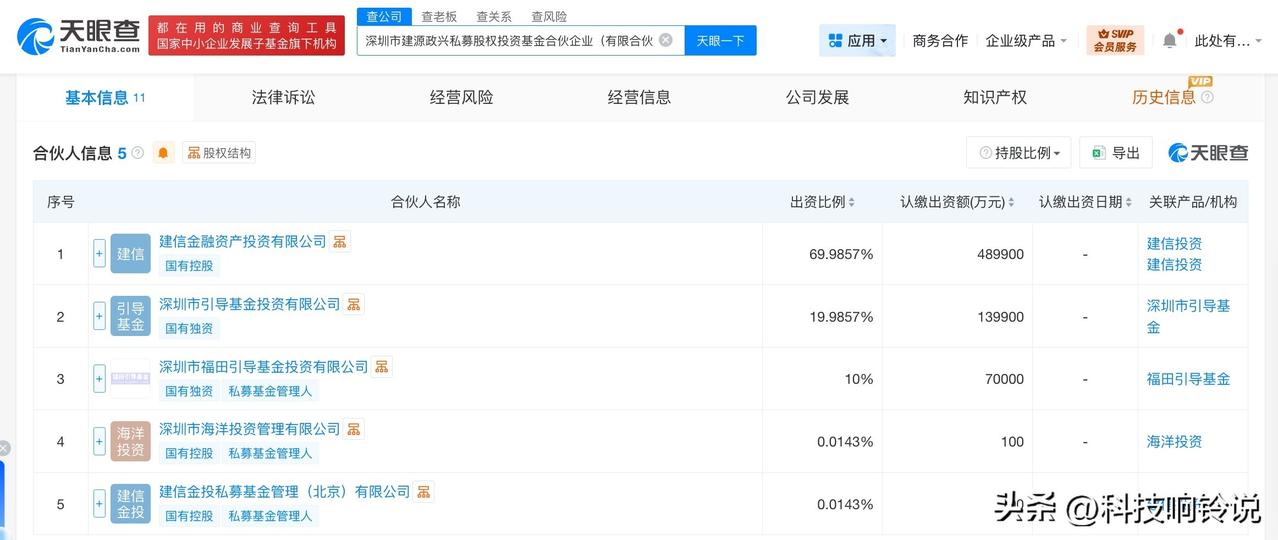Click the TianYanCha logo at top left
This screenshot has height=540, width=1278.
tap(77, 36)
